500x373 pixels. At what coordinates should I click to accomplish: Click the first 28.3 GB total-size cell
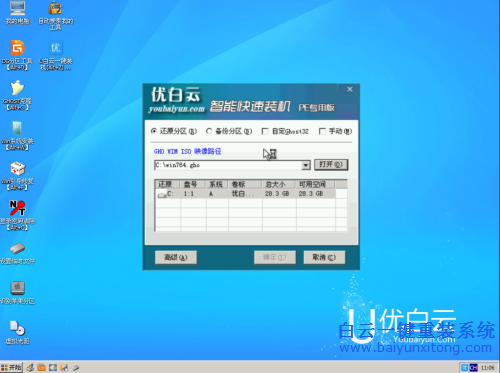pyautogui.click(x=277, y=194)
